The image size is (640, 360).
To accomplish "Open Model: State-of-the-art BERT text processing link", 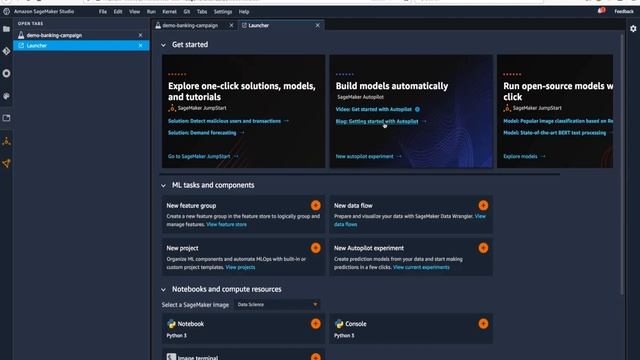I will 555,133.
